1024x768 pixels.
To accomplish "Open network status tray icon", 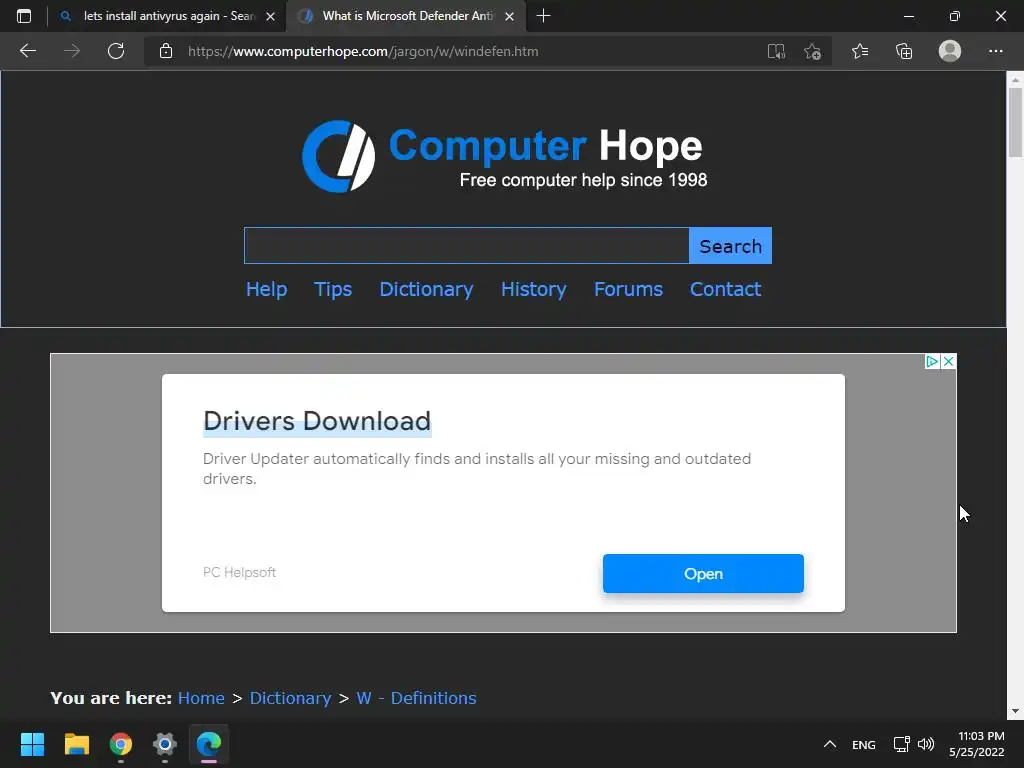I will [x=902, y=744].
